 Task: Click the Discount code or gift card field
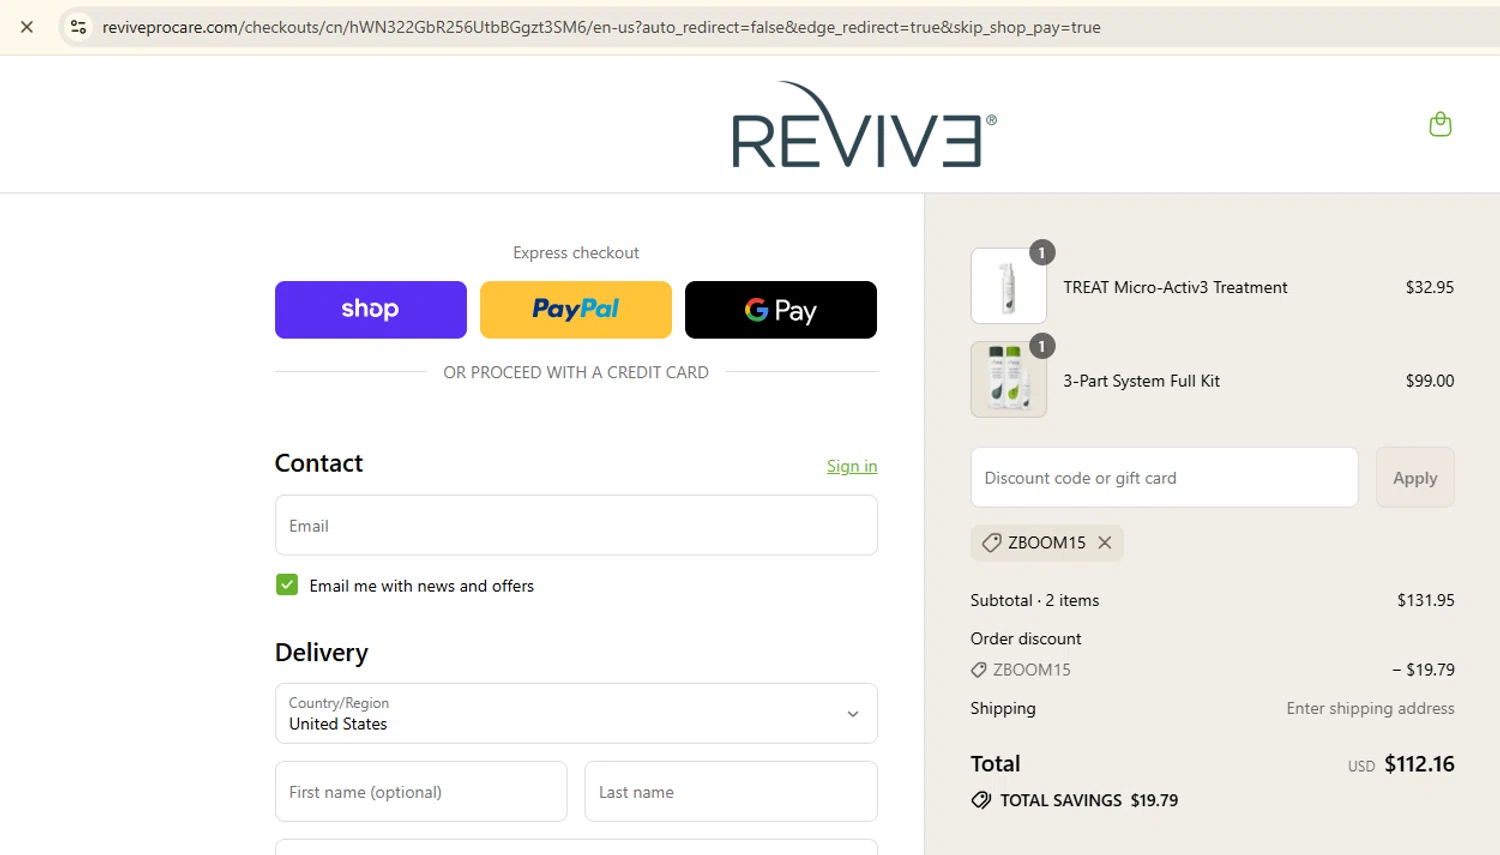pyautogui.click(x=1164, y=477)
